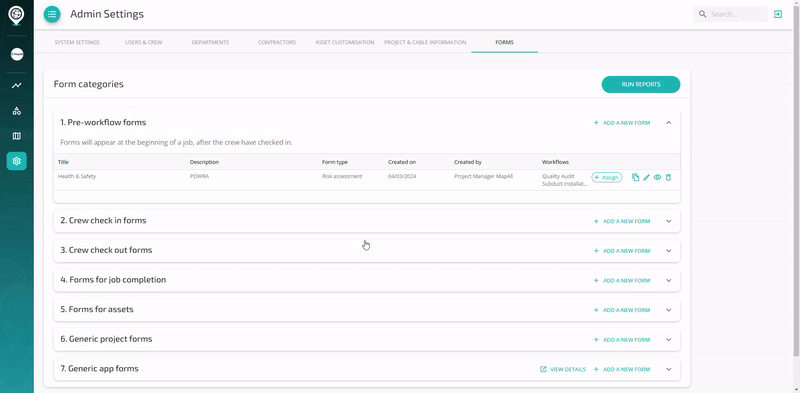The width and height of the screenshot is (800, 393).
Task: Add a new form to Forms for job completion
Action: tap(622, 281)
